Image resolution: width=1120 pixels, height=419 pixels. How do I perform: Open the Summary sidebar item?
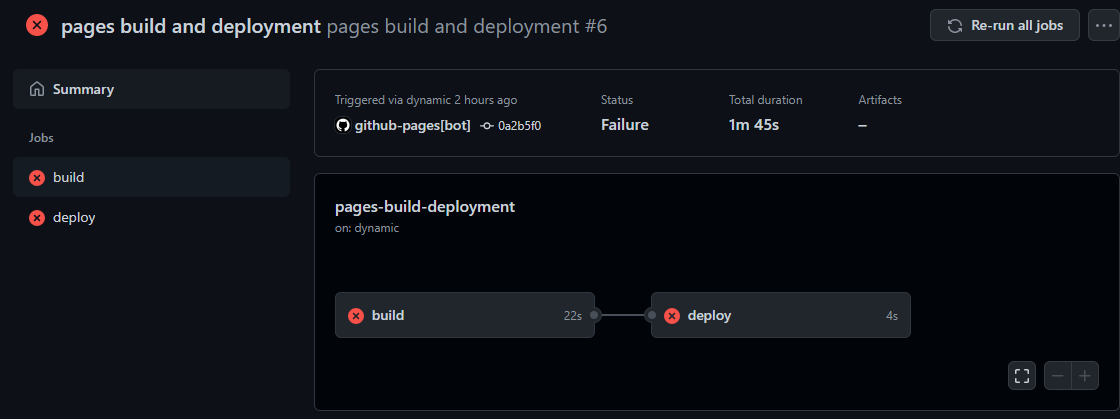[x=83, y=89]
